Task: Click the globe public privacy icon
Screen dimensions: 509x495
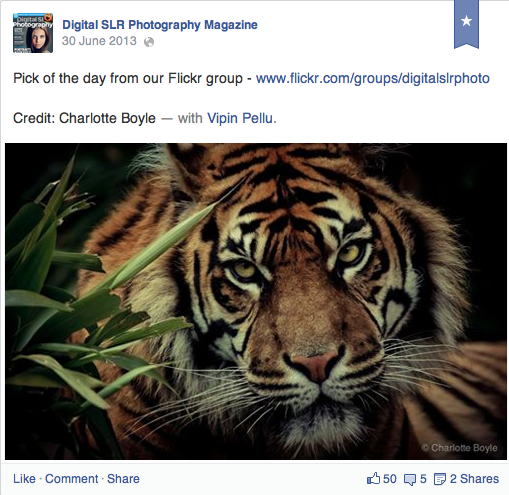Action: [149, 42]
